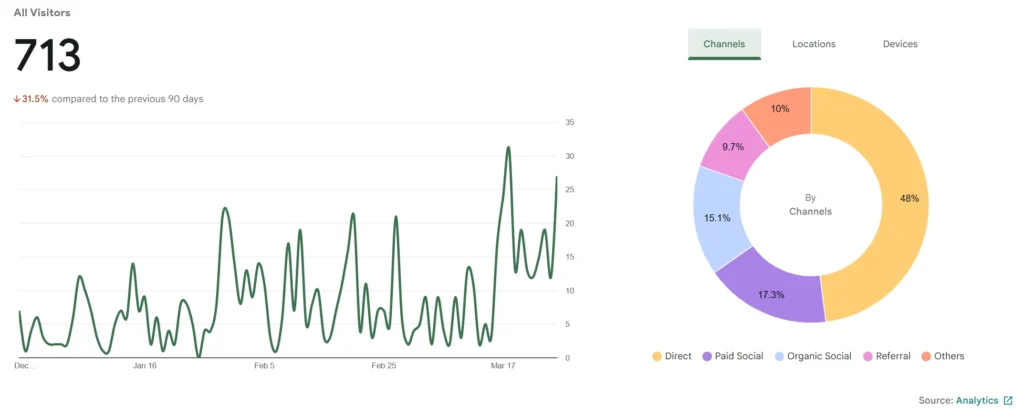1024x417 pixels.
Task: Click the red down arrow next to 31.5%
Action: [x=17, y=99]
